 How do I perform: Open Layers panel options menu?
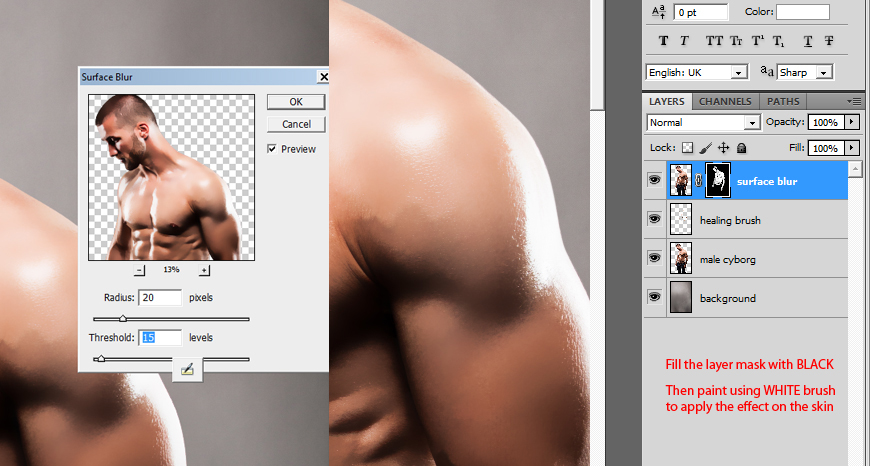[856, 102]
